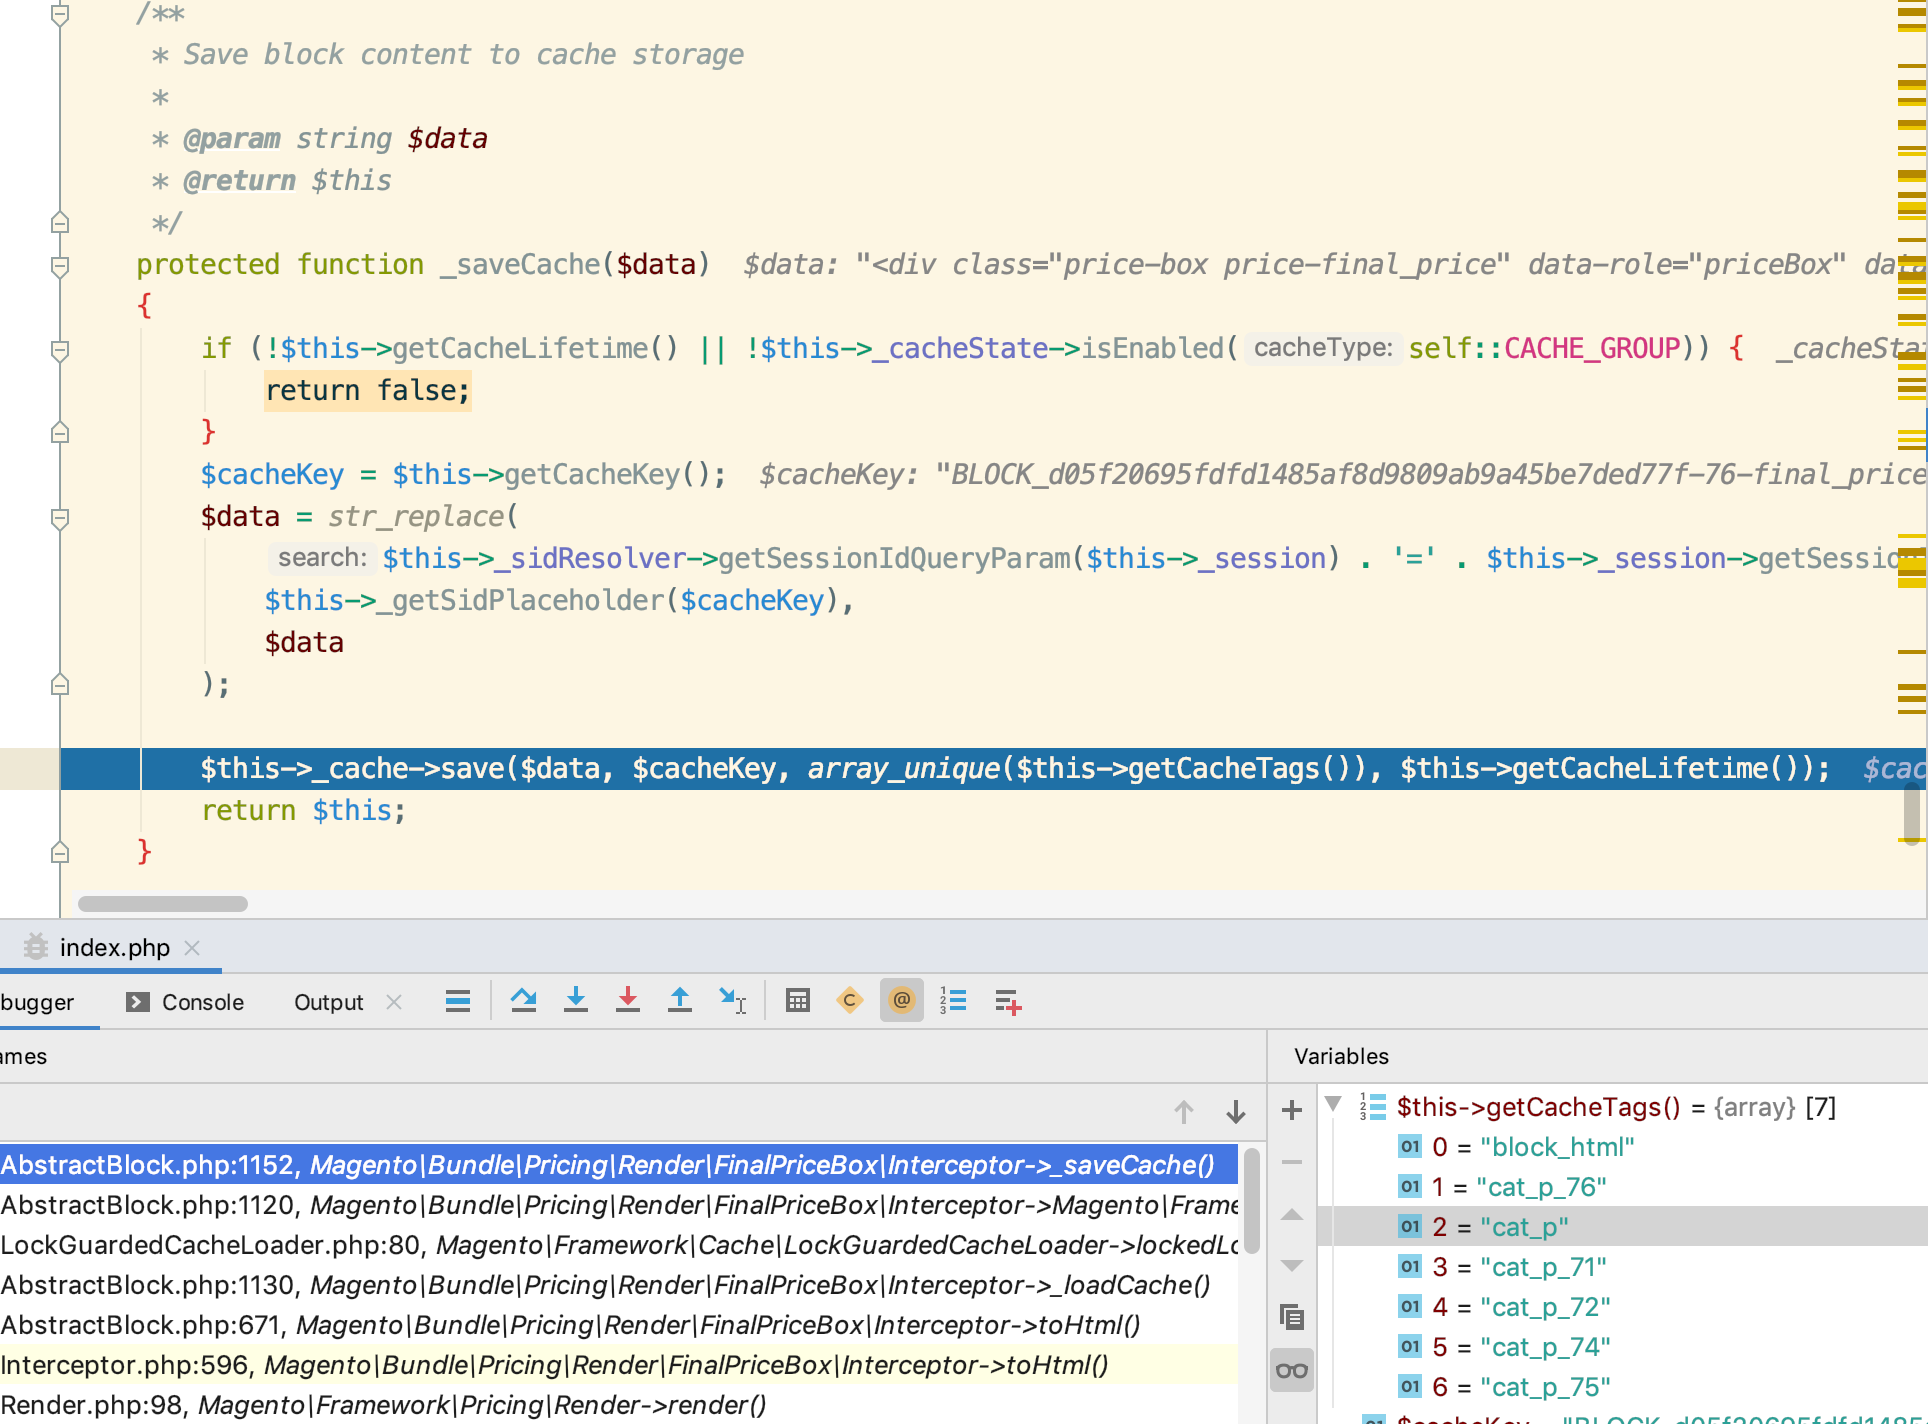Click the CACHE_GROUP constant
This screenshot has height=1424, width=1928.
1592,348
